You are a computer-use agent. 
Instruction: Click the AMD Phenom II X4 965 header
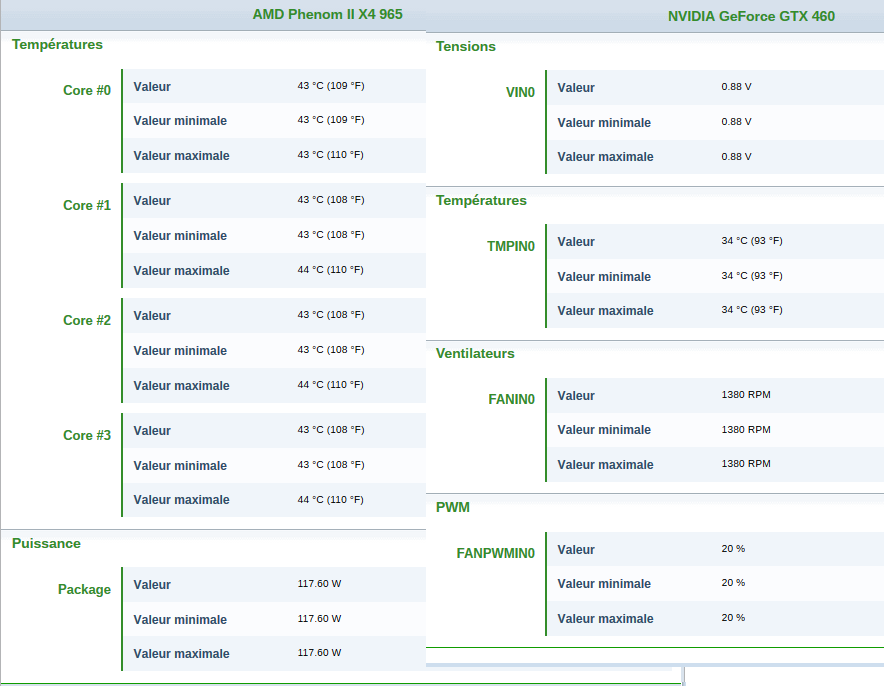[327, 15]
